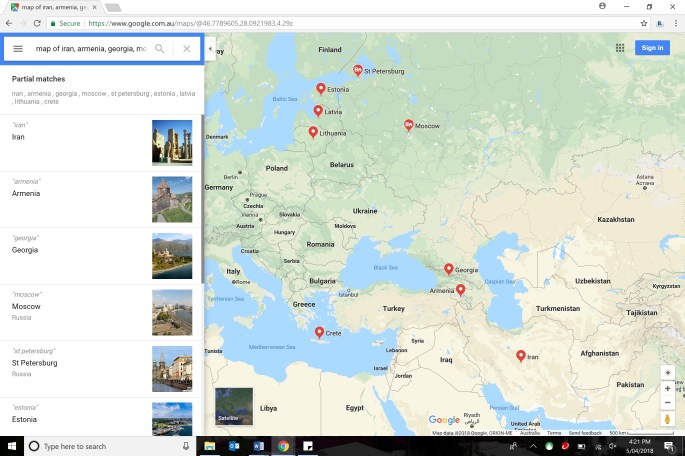Select the Georgia result
This screenshot has width=685, height=456.
100,256
